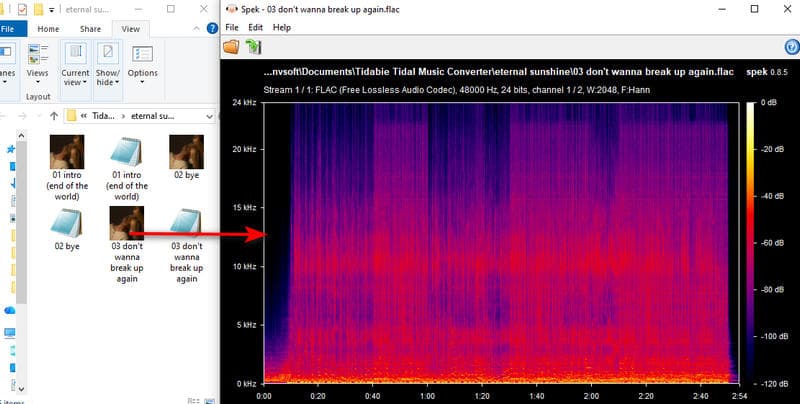Open Explorer's blue help question-mark icon

click(212, 29)
